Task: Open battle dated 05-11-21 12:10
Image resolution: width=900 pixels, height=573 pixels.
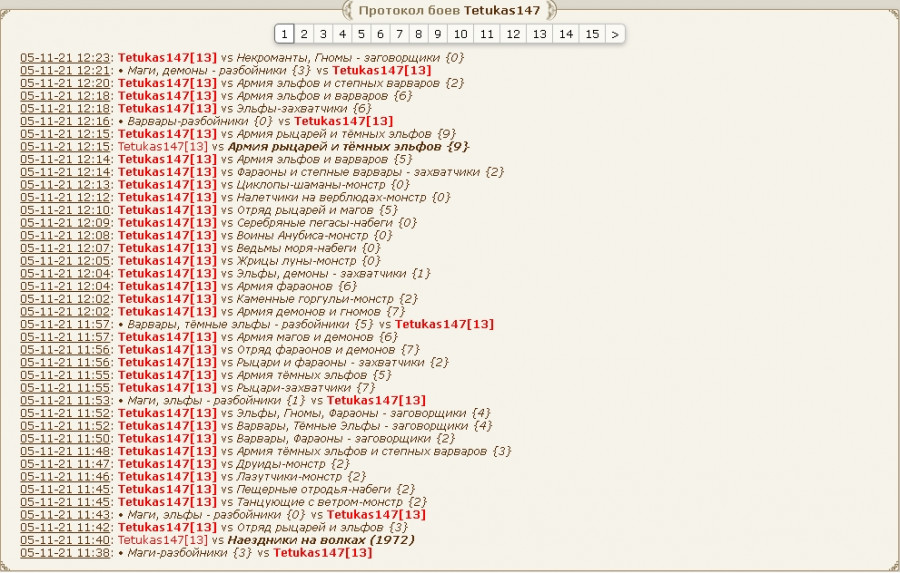Action: 65,210
